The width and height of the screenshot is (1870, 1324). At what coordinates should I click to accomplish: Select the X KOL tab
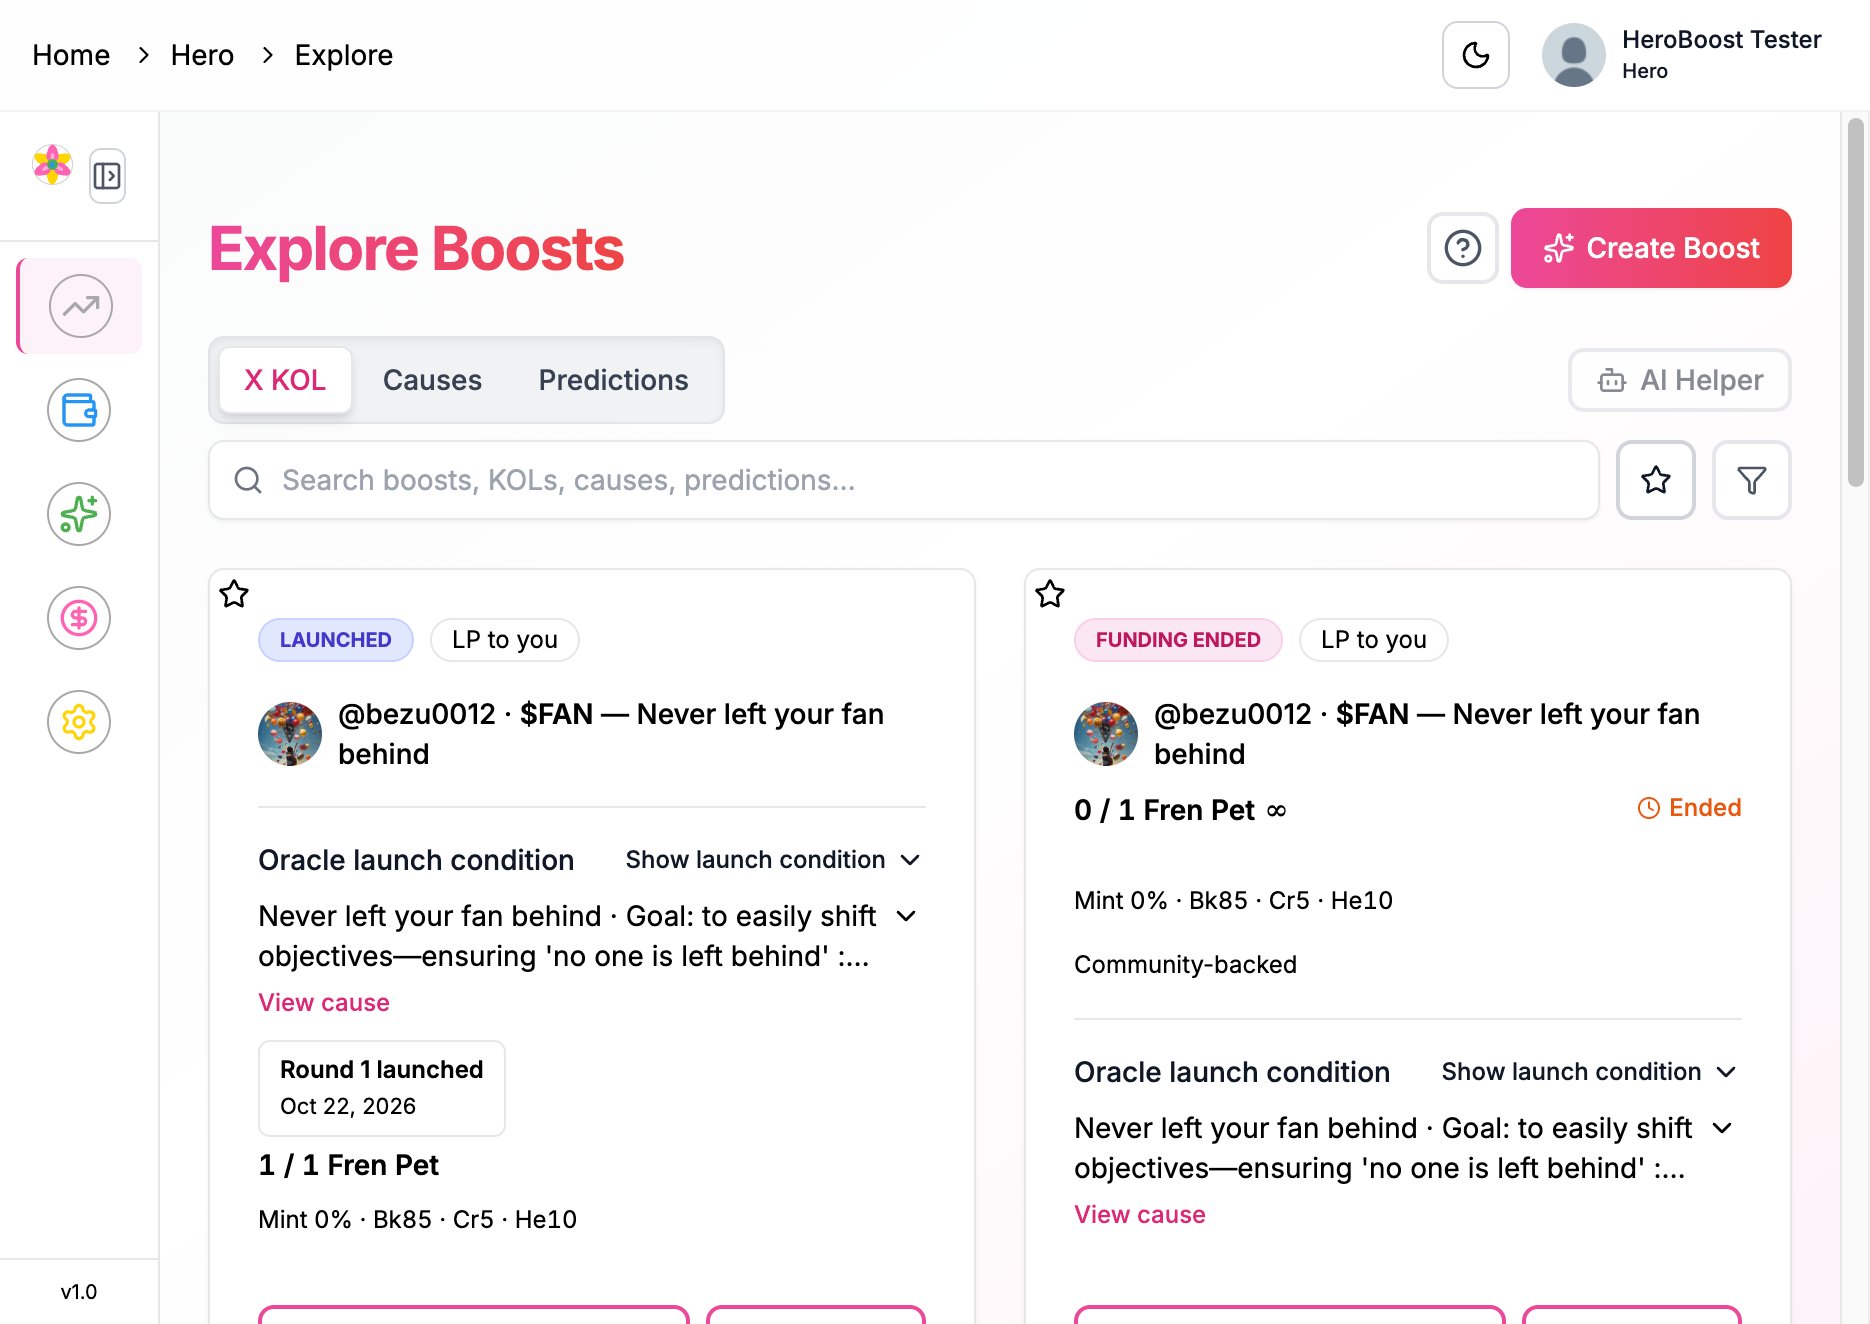pyautogui.click(x=285, y=380)
